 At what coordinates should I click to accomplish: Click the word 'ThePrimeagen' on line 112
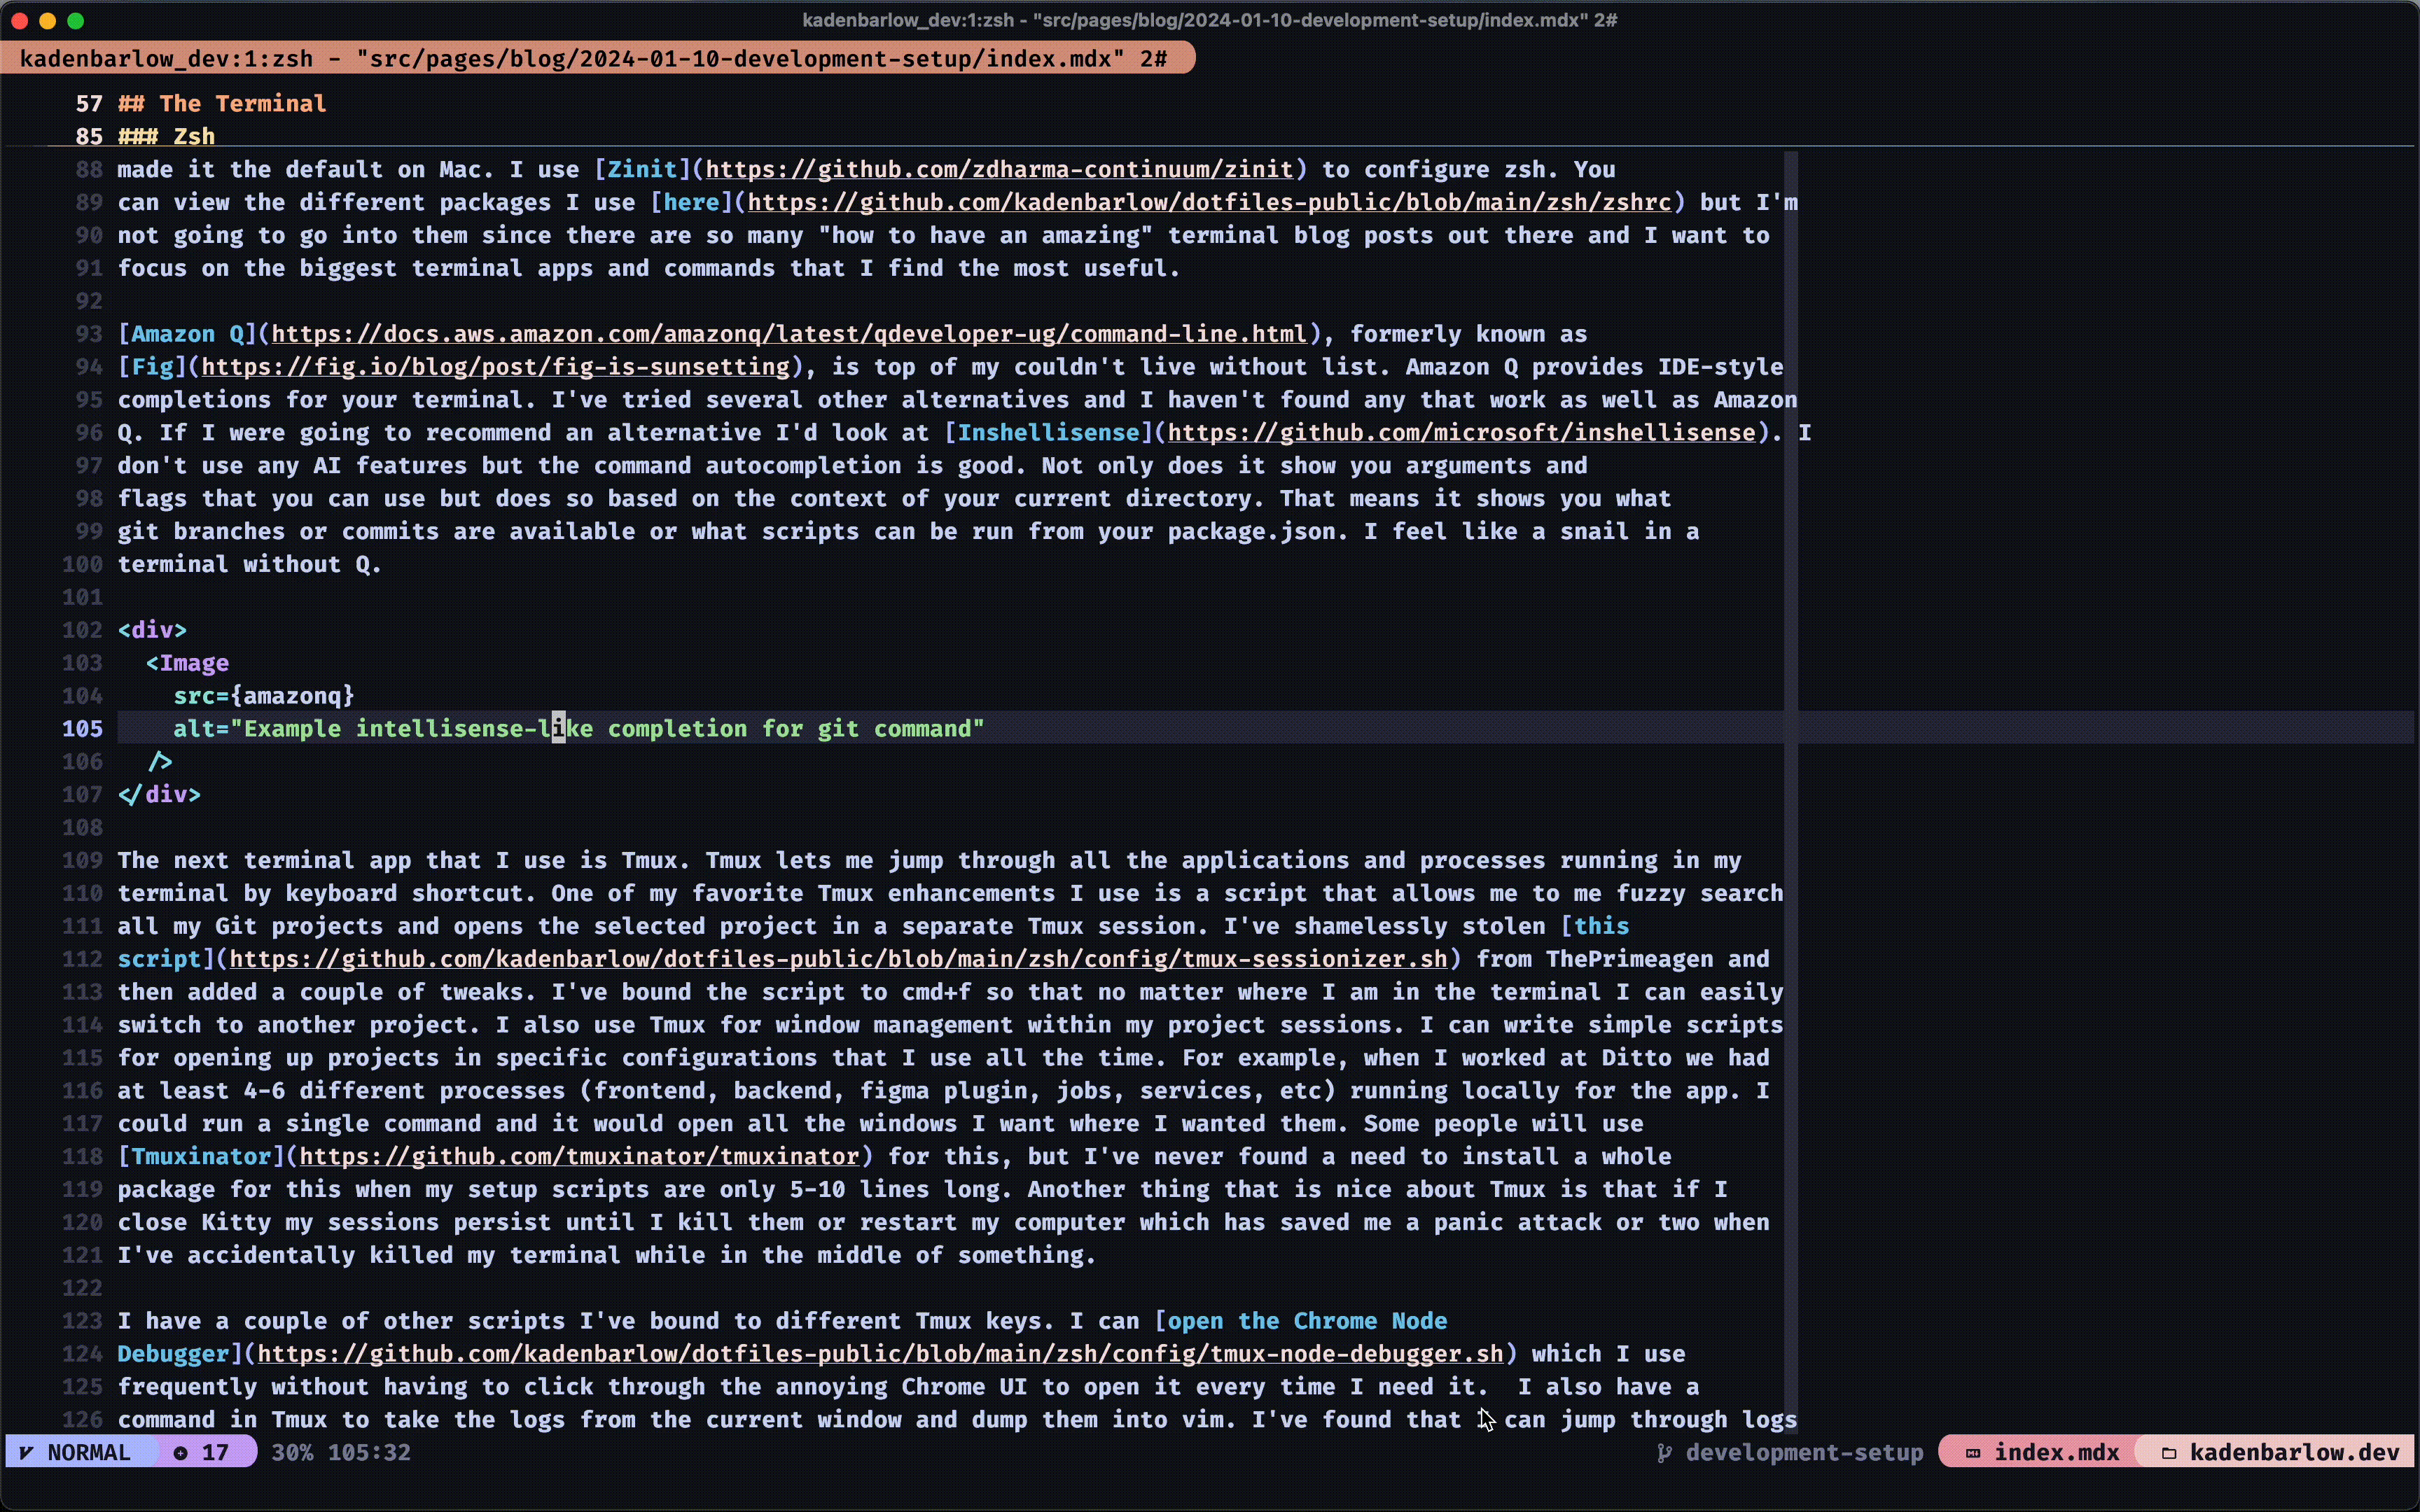[x=1629, y=959]
